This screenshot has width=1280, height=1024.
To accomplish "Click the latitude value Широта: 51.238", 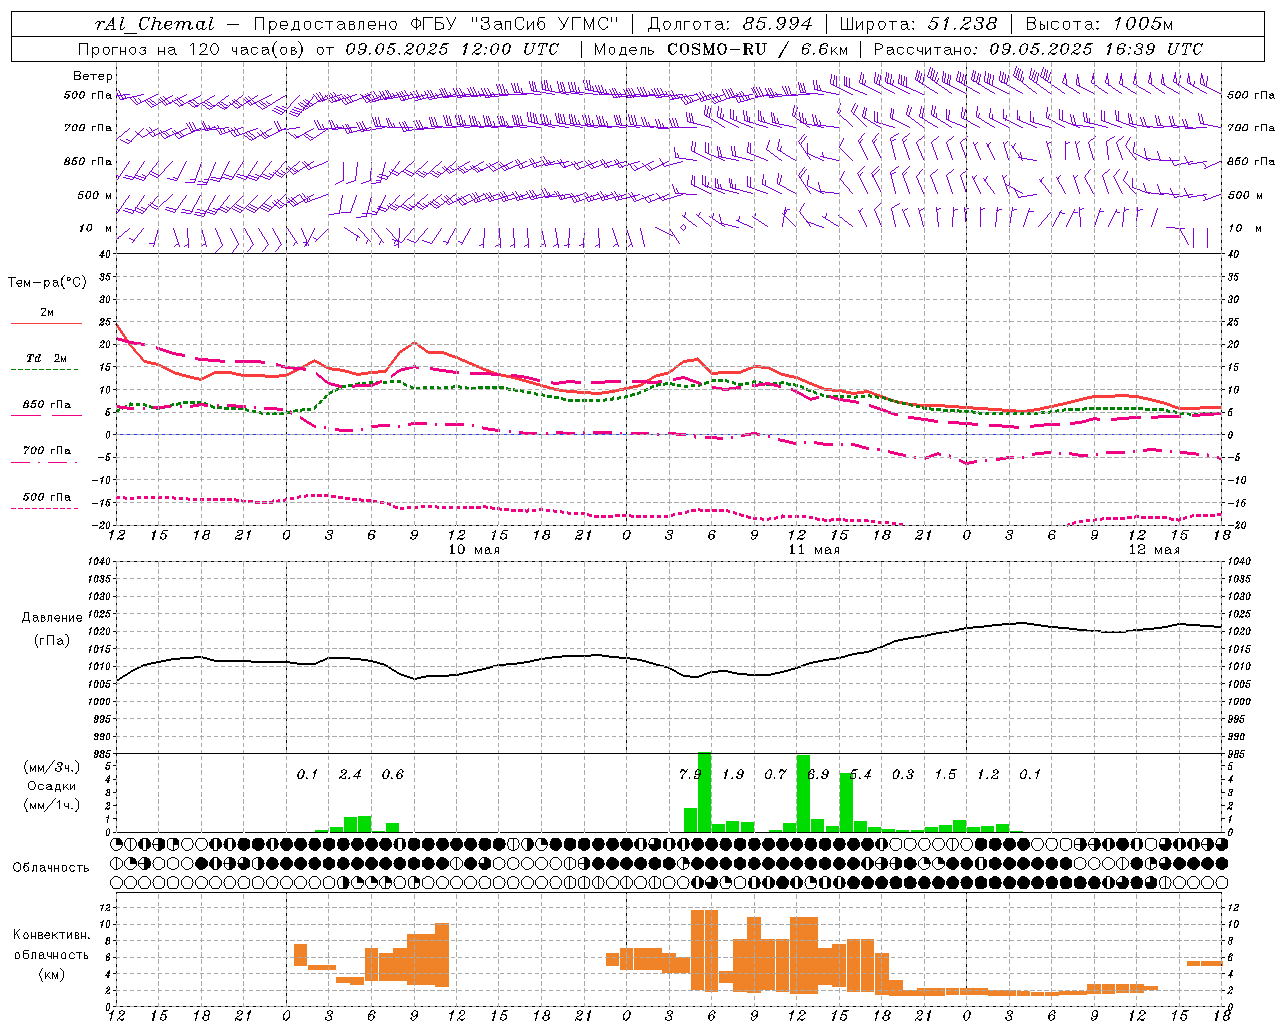I will [918, 23].
